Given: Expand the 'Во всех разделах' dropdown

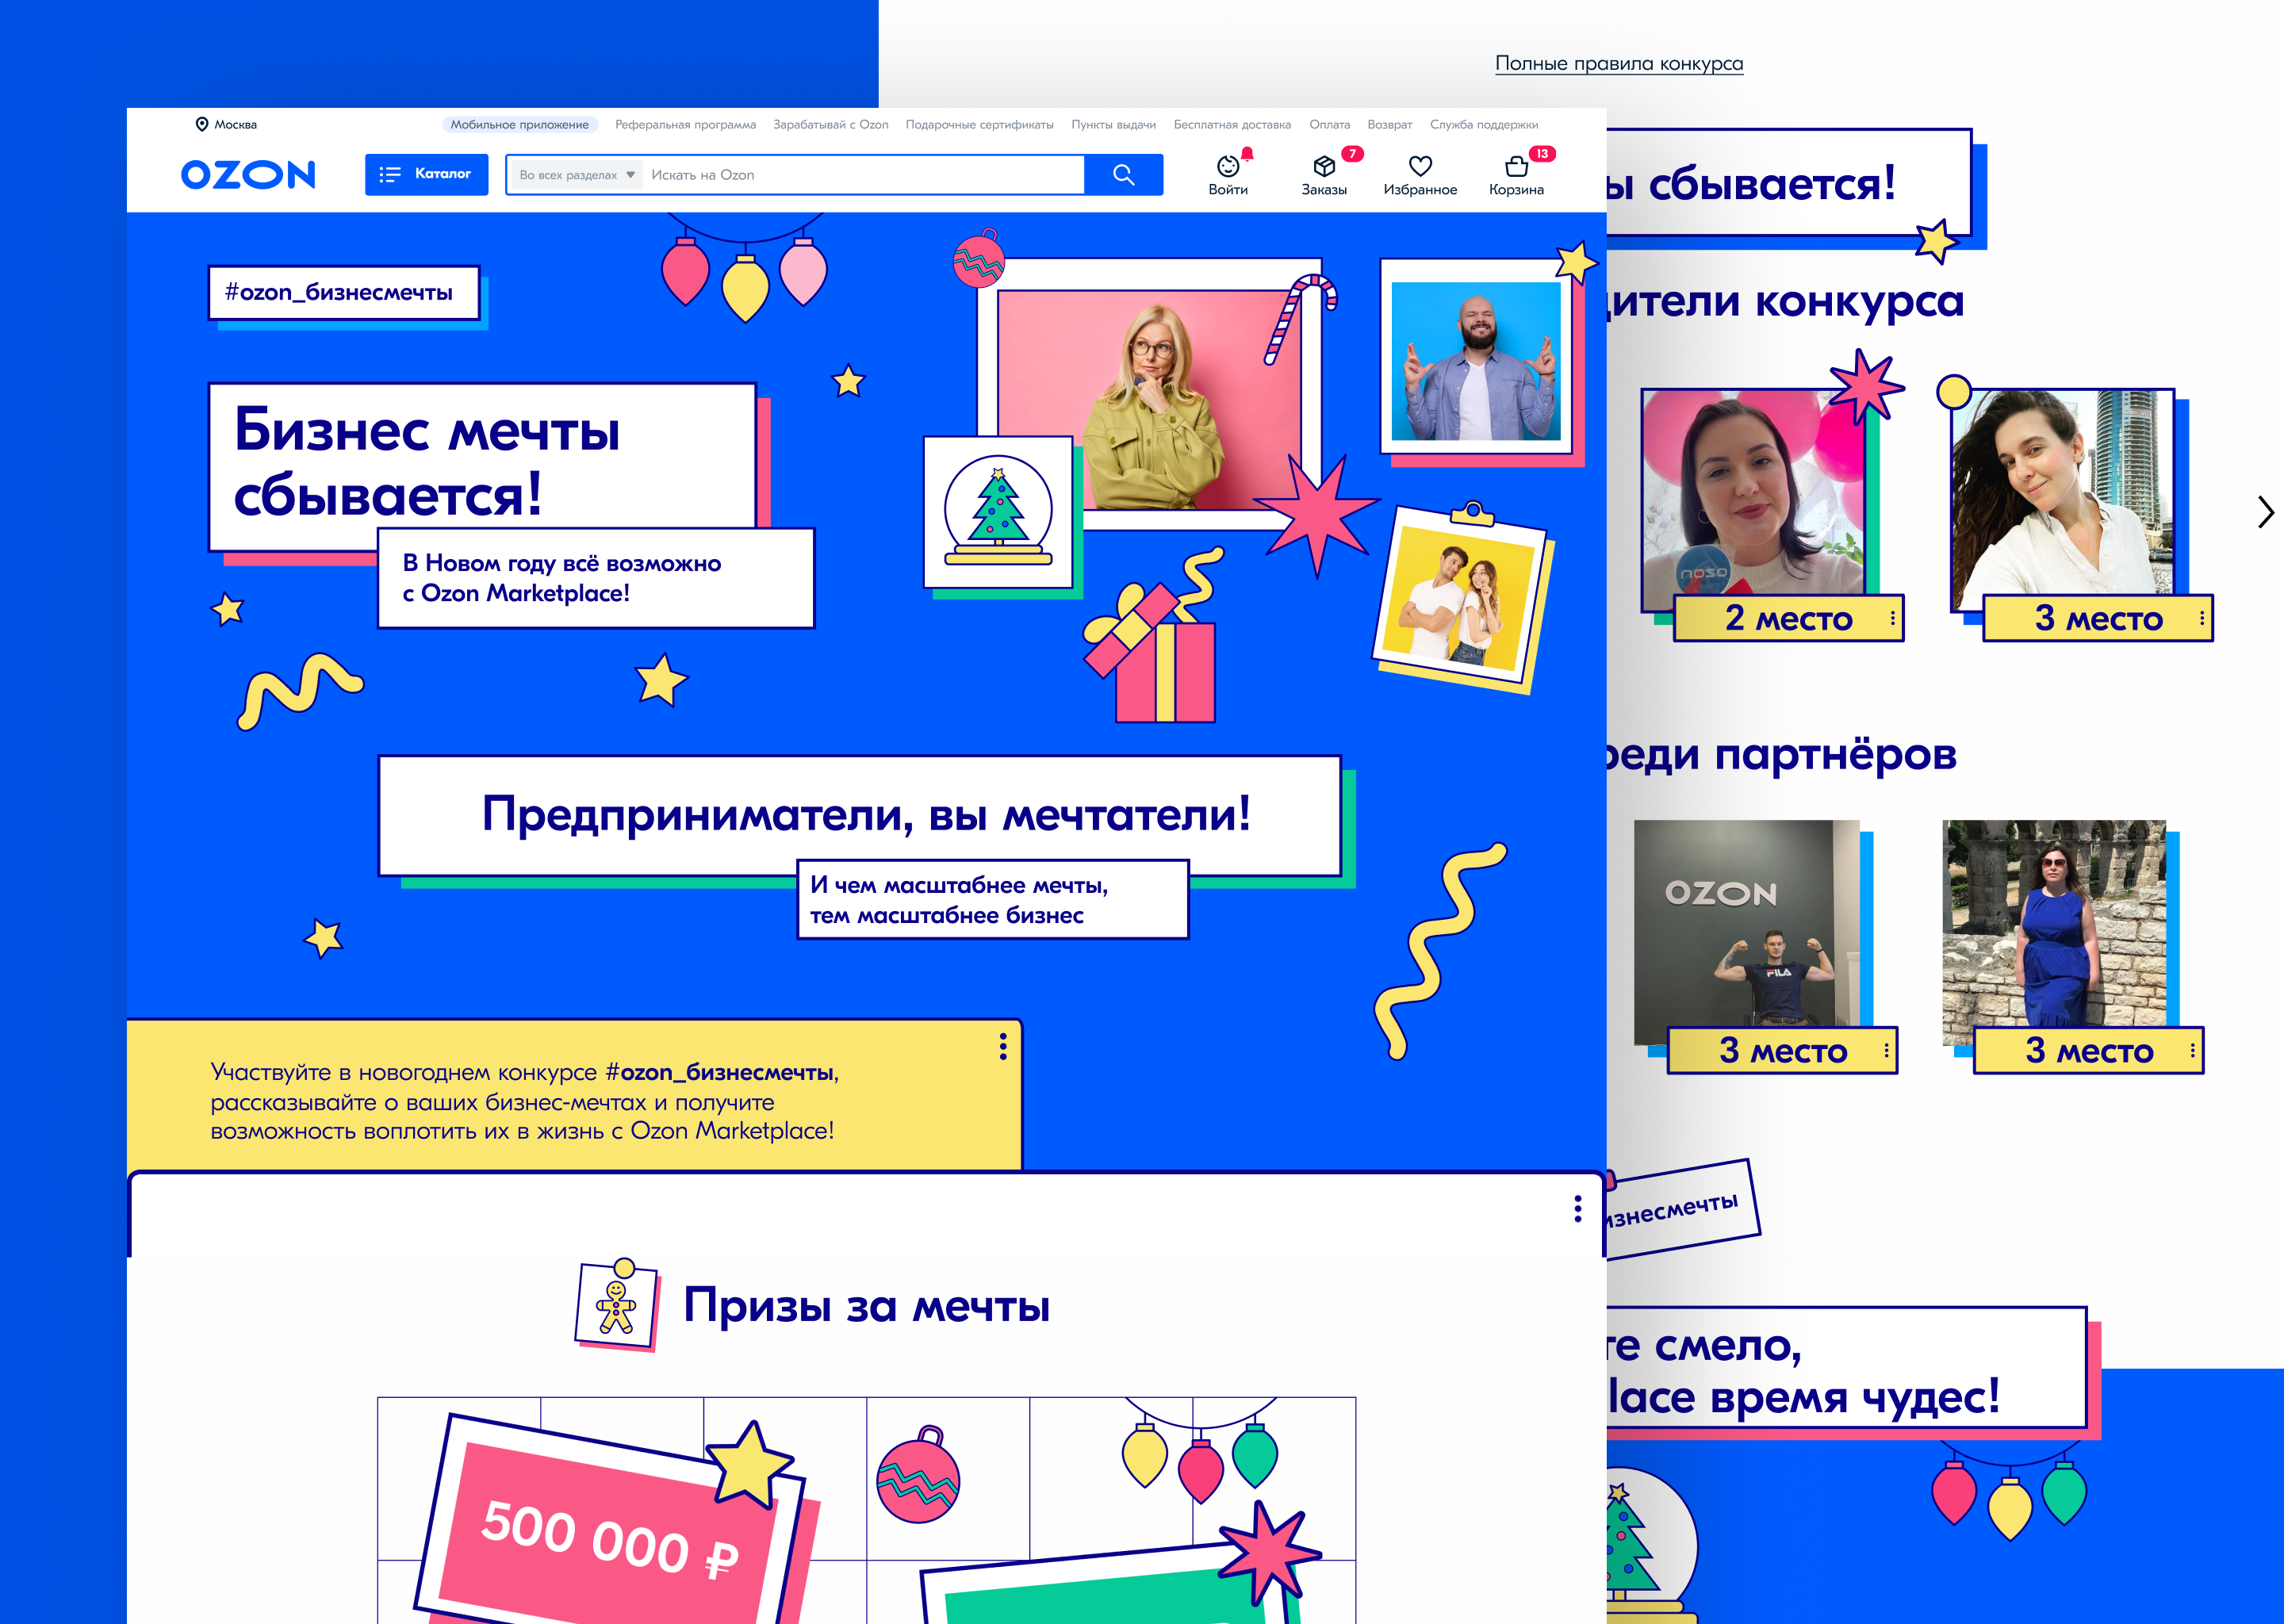Looking at the screenshot, I should (x=576, y=175).
